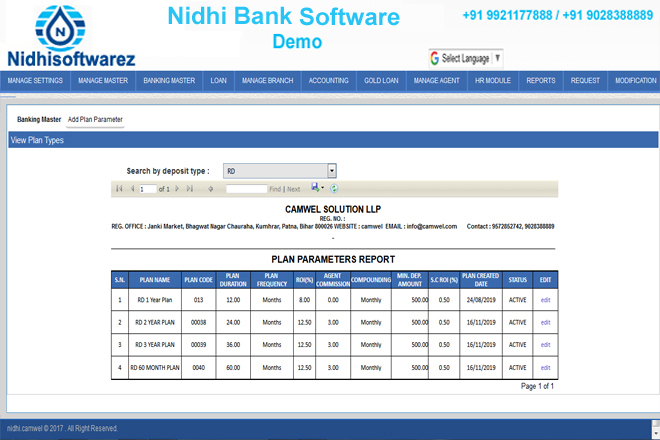
Task: Open the ACCOUNTING menu
Action: pos(329,81)
